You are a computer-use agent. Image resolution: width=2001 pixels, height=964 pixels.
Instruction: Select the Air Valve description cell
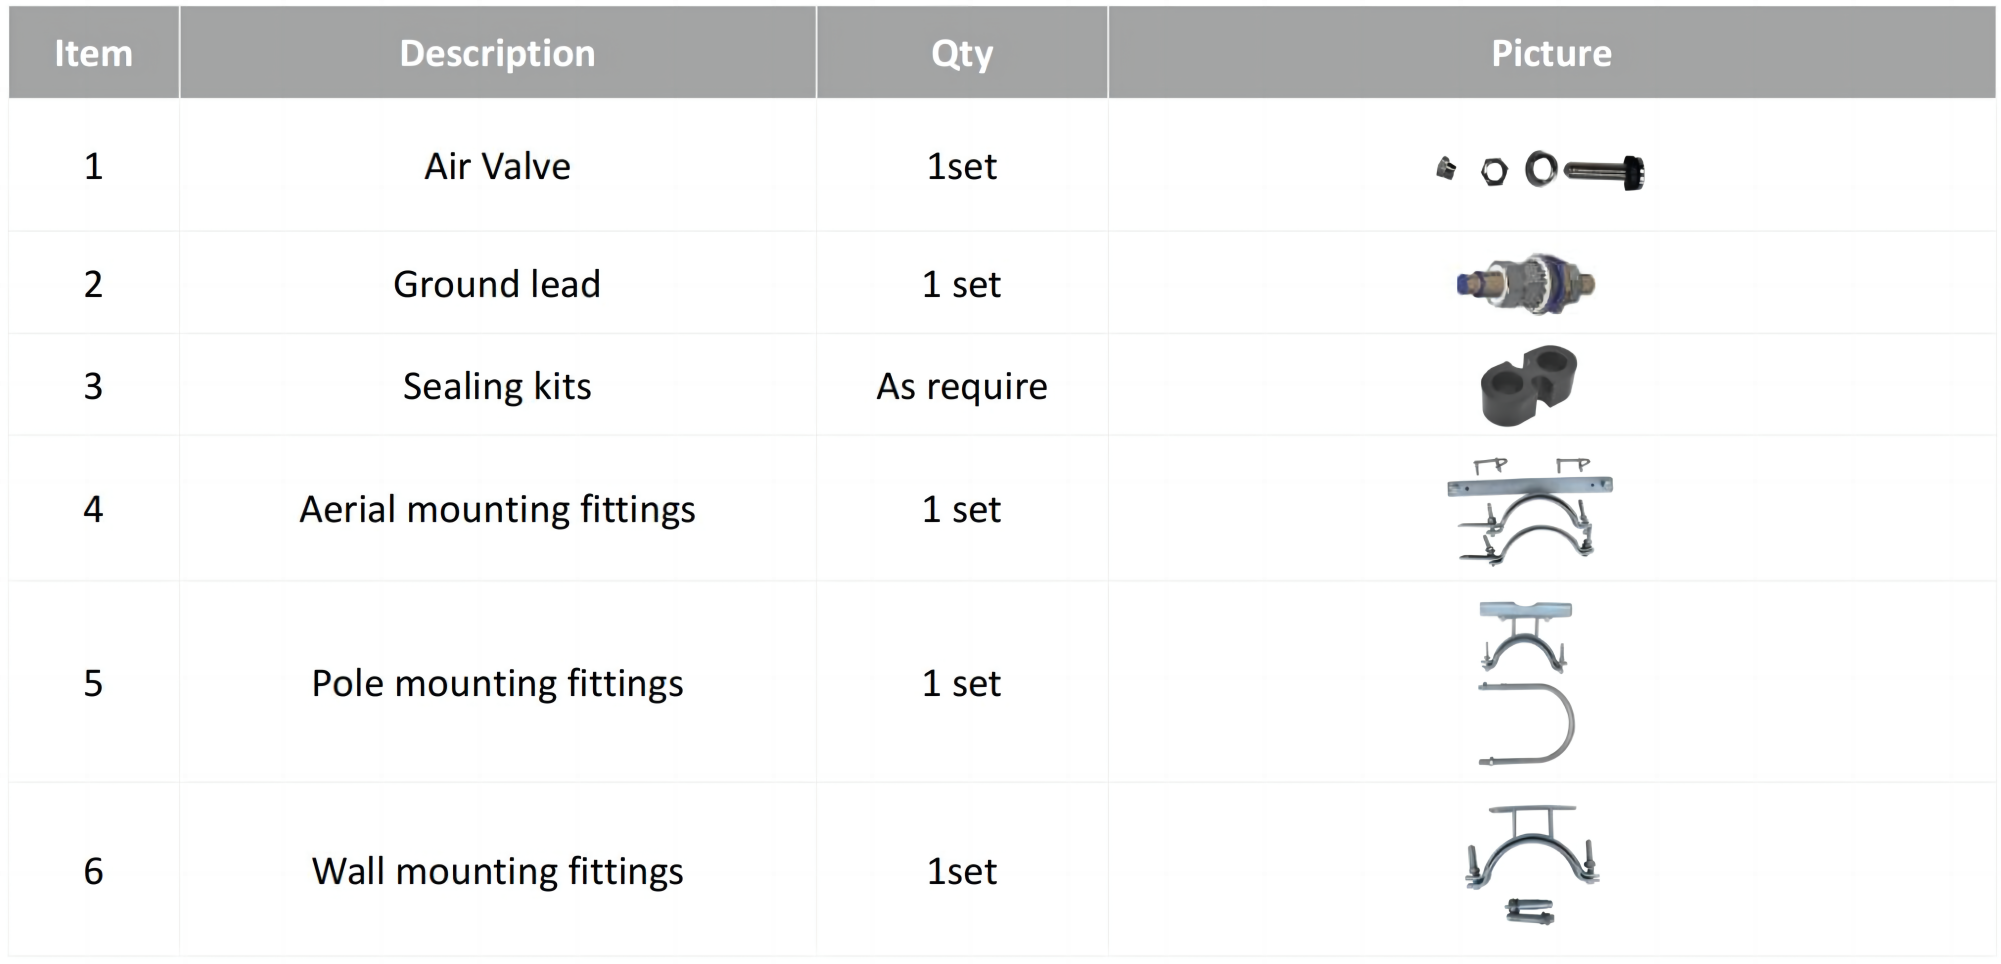[497, 166]
